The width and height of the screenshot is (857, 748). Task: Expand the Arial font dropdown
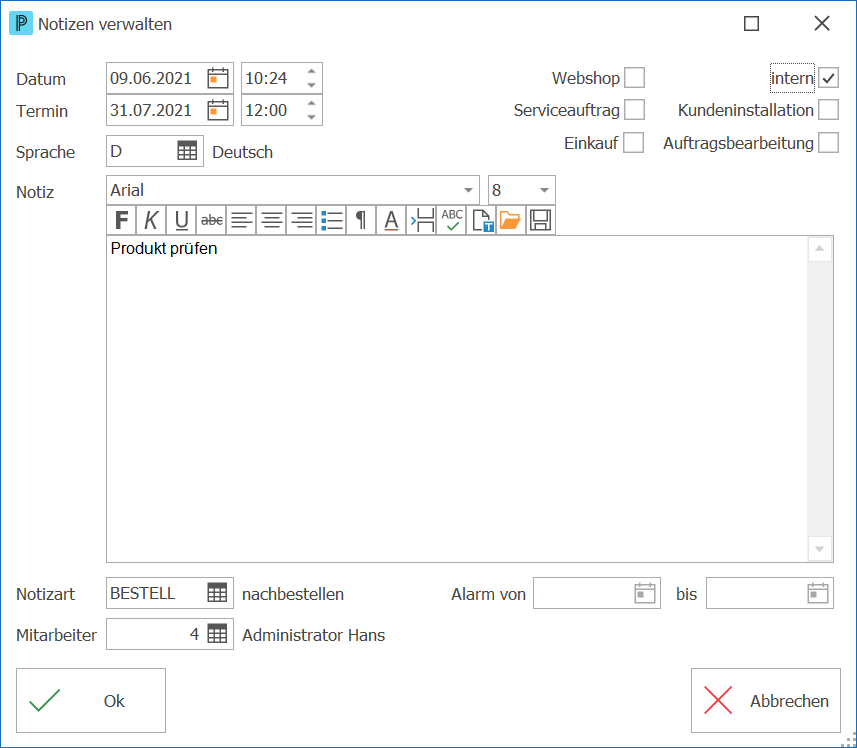[x=468, y=190]
